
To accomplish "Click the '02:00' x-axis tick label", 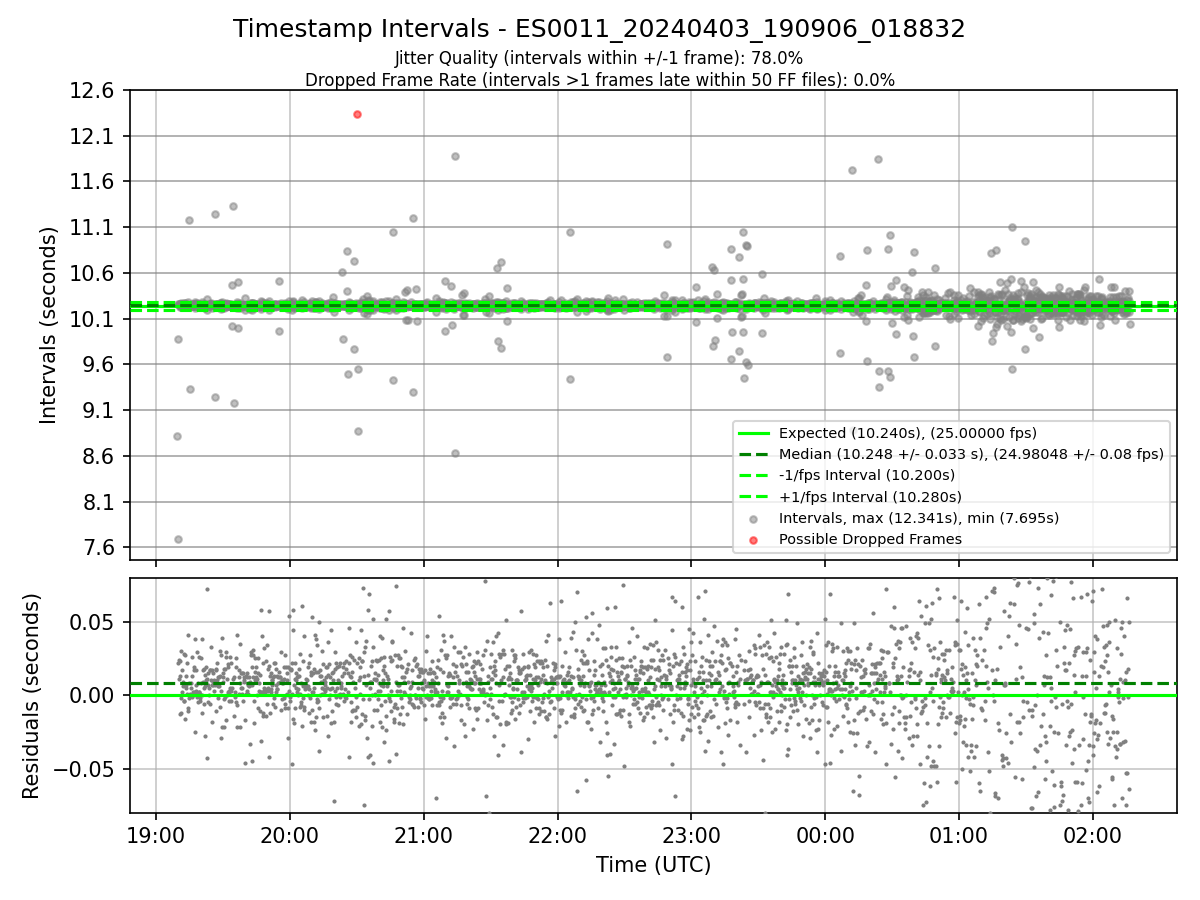I will (x=1093, y=834).
